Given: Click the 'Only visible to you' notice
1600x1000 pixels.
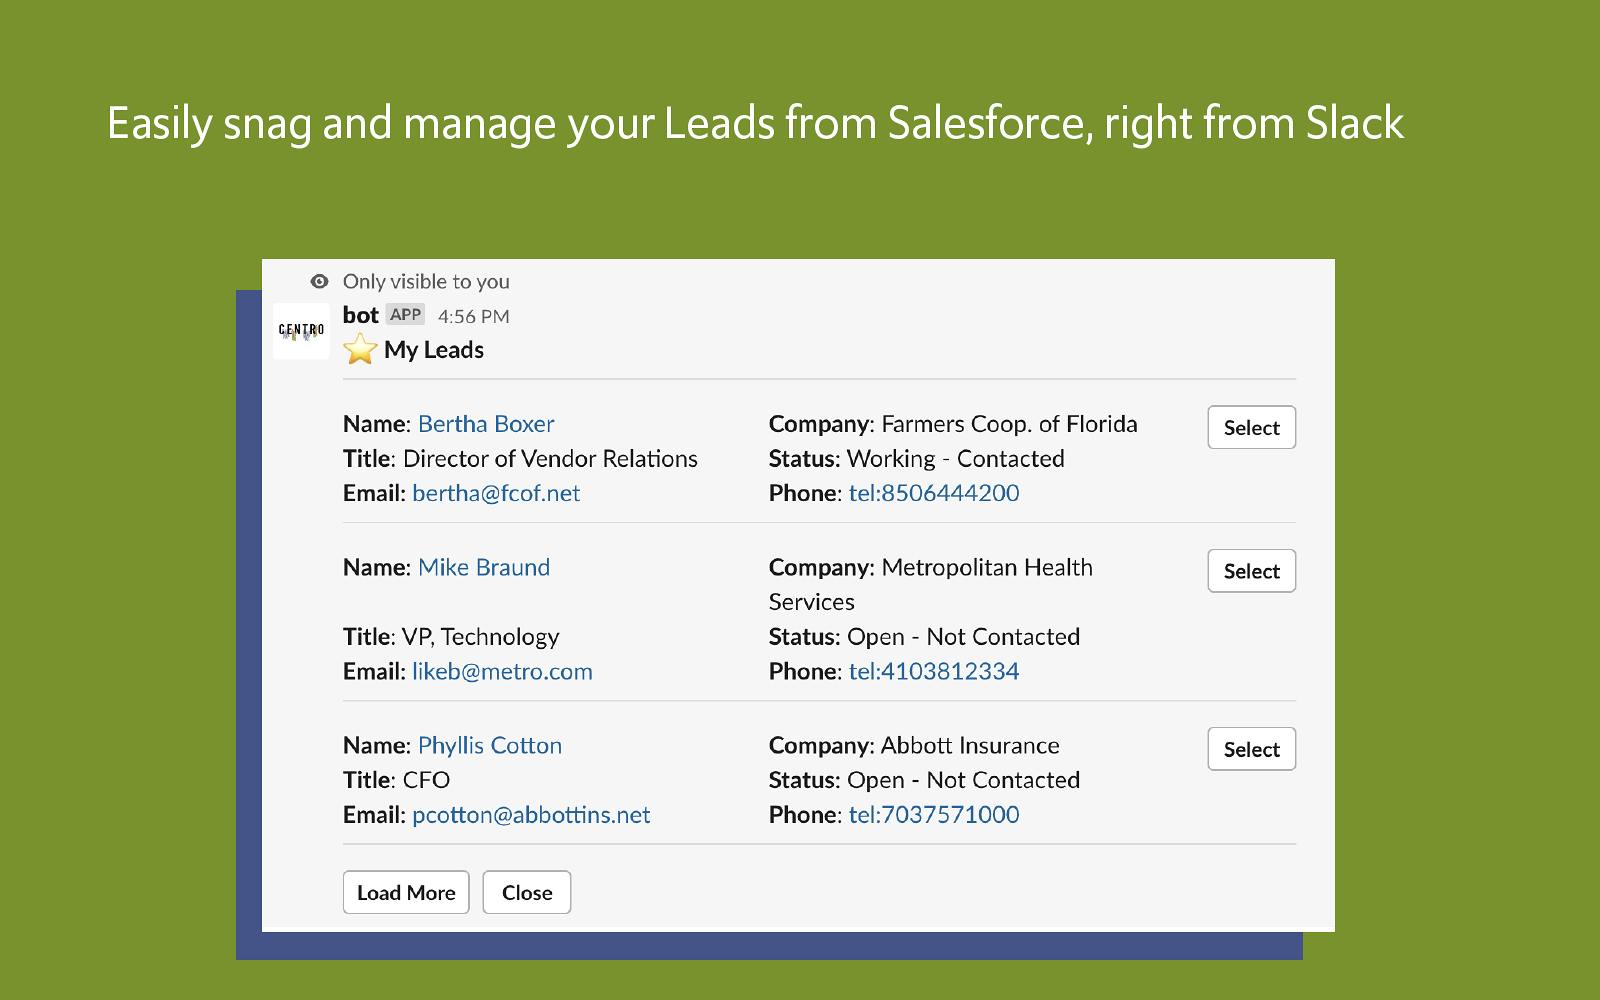Looking at the screenshot, I should 426,282.
